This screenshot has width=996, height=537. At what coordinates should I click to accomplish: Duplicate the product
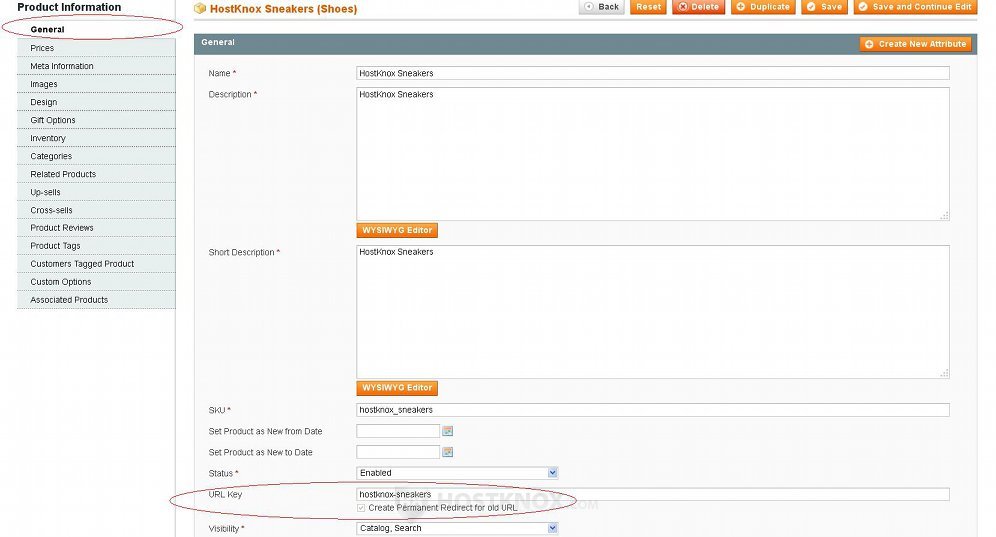pos(763,6)
